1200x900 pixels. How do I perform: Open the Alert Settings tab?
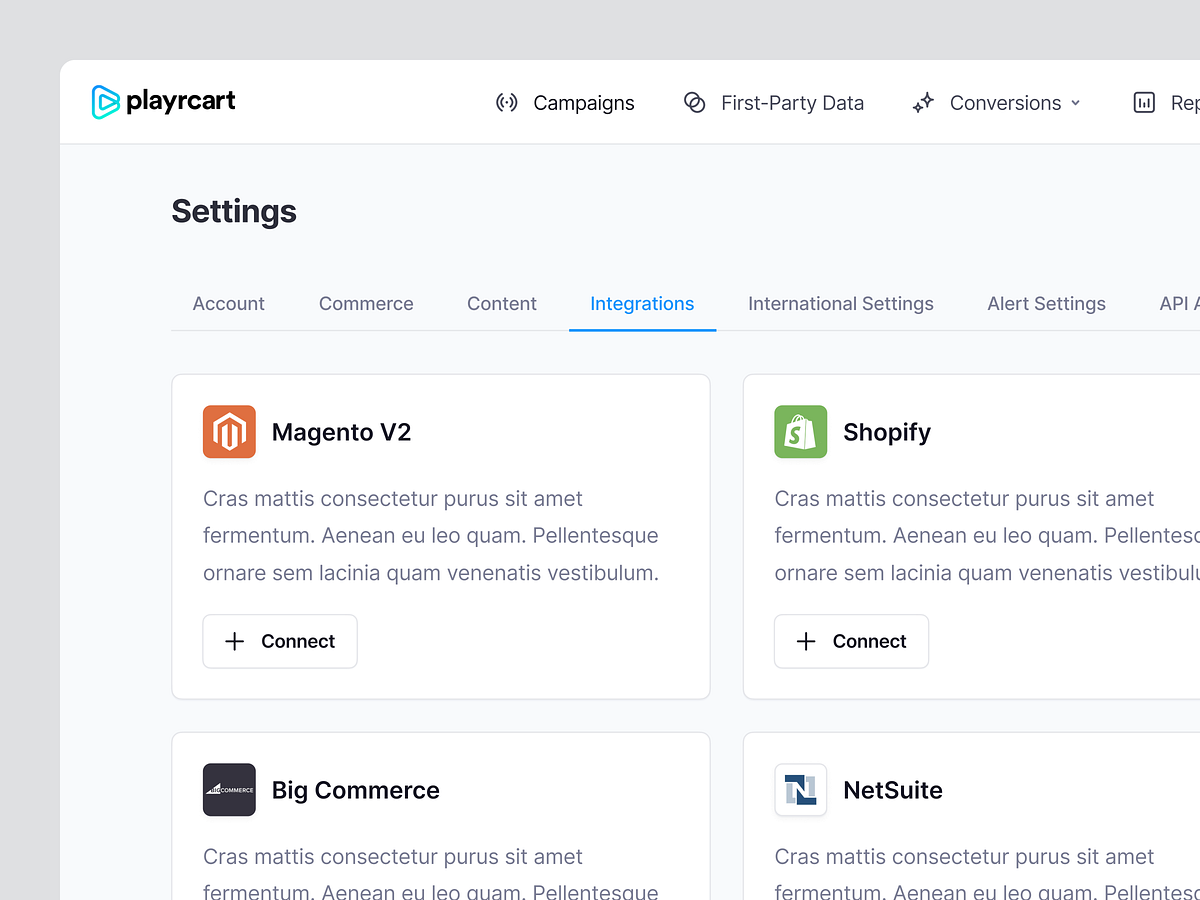click(x=1046, y=303)
